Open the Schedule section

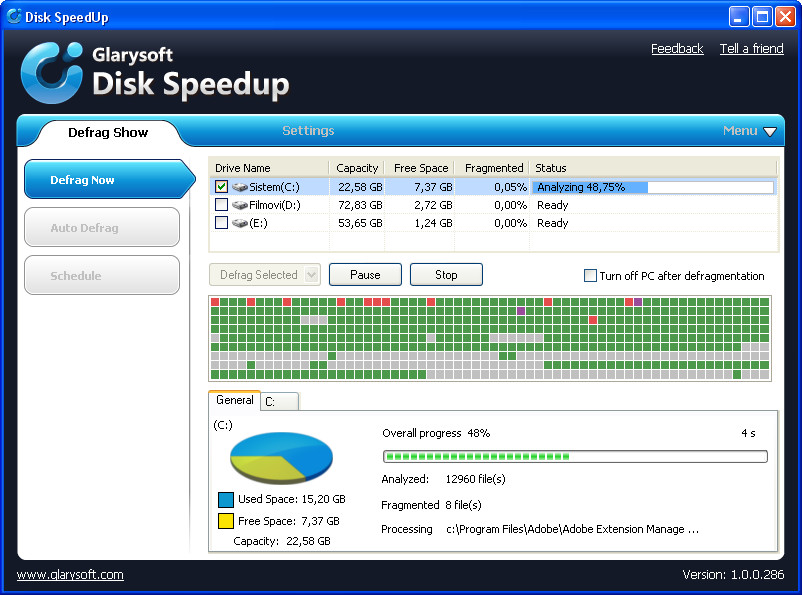click(102, 276)
